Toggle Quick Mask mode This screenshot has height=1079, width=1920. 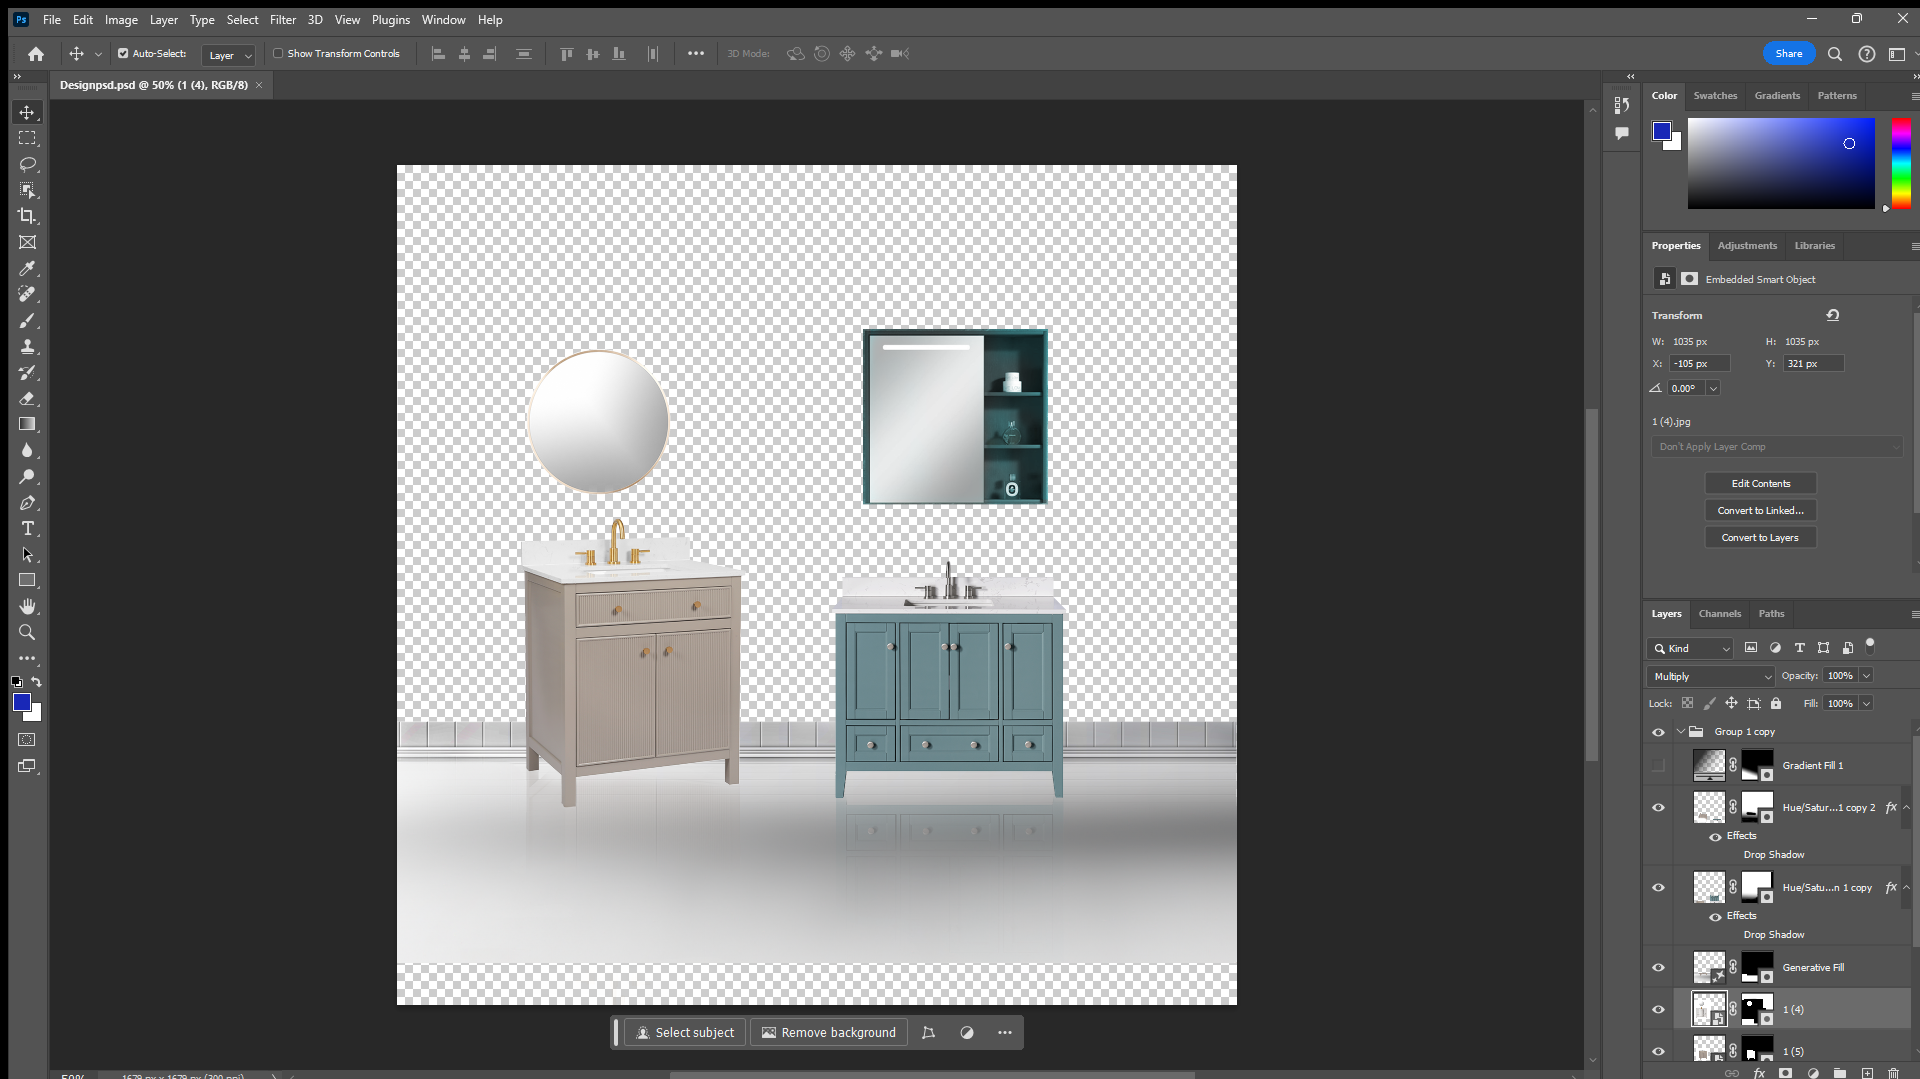[27, 740]
